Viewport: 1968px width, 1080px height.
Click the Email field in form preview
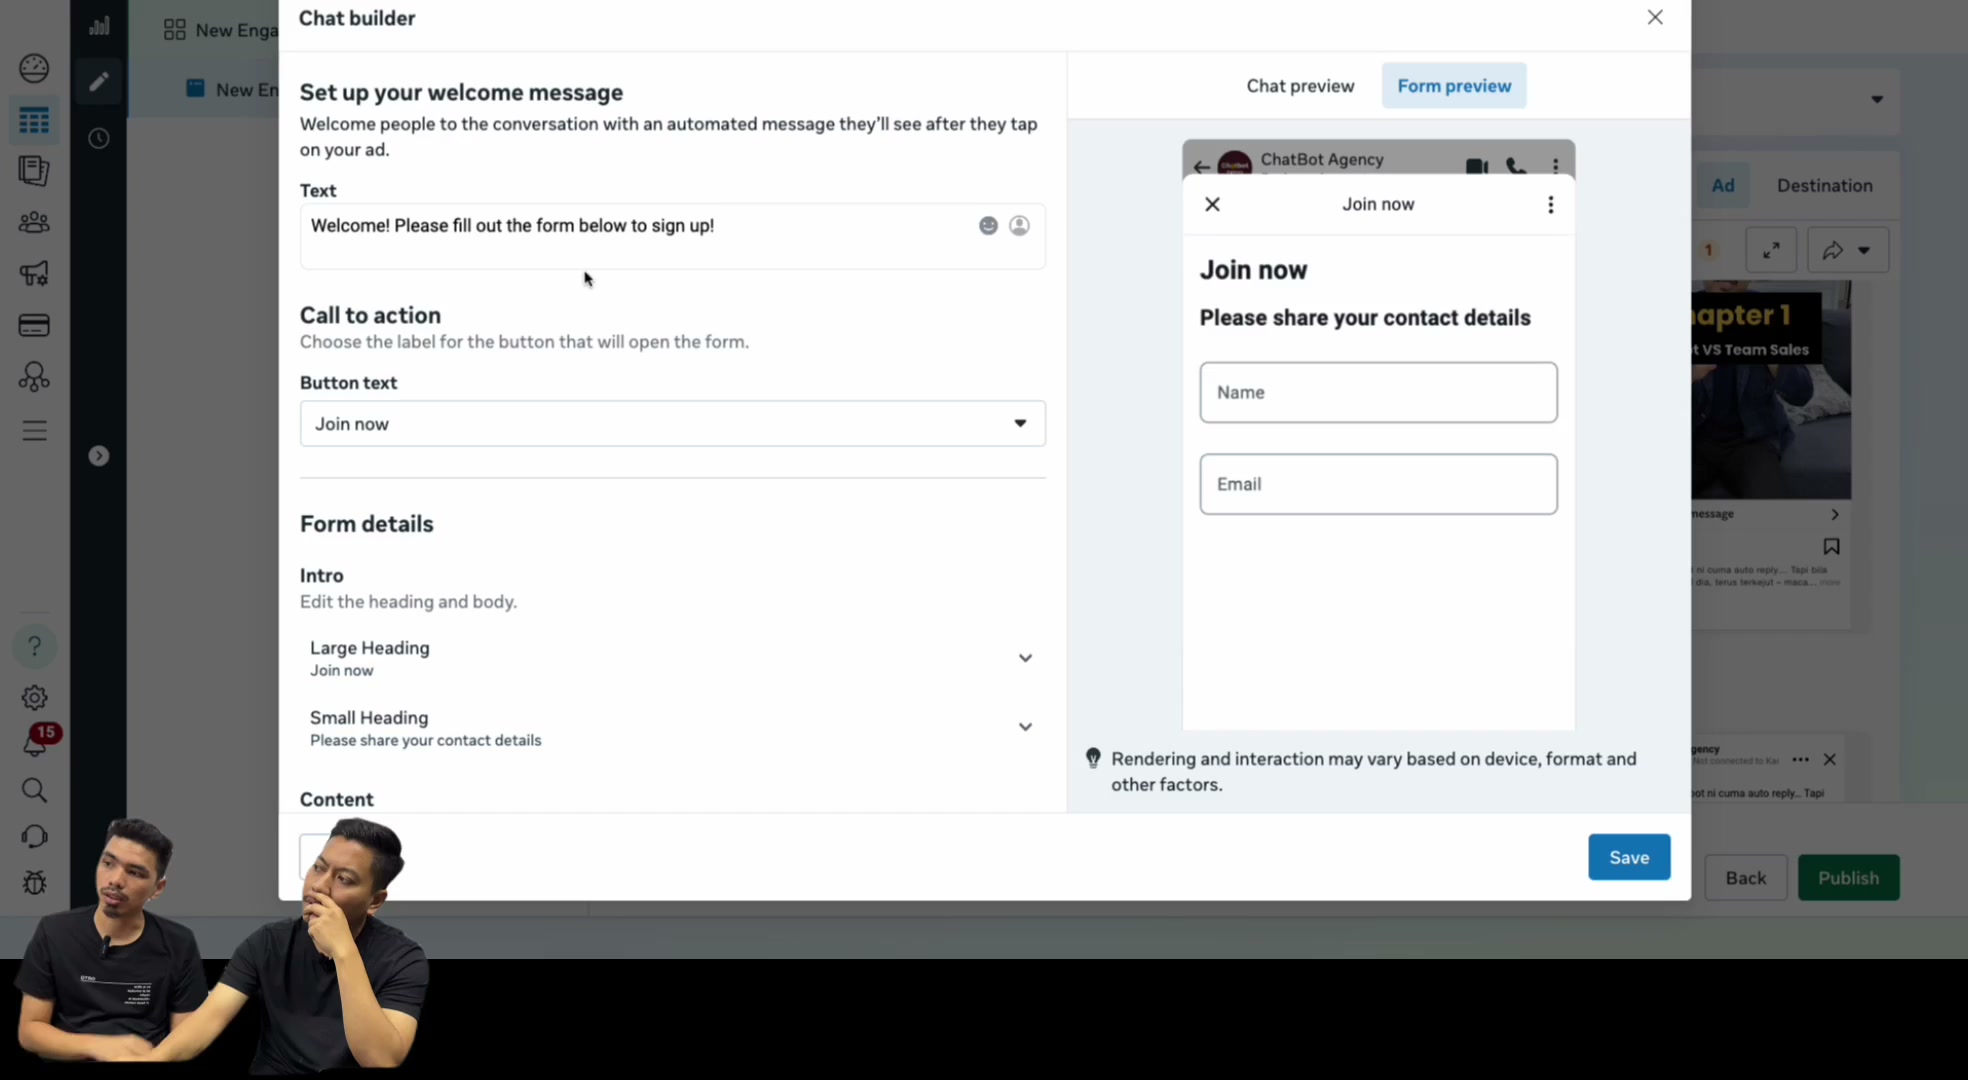(x=1378, y=484)
